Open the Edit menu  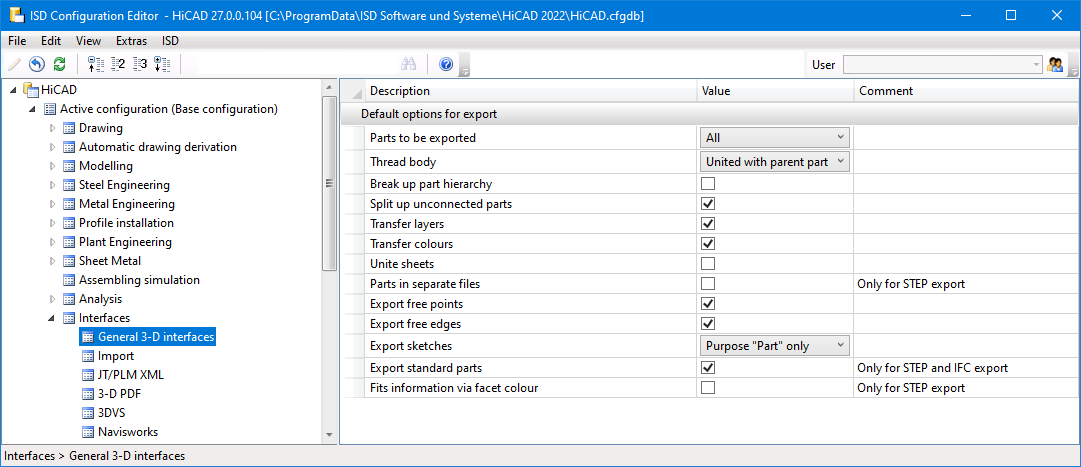(x=50, y=41)
